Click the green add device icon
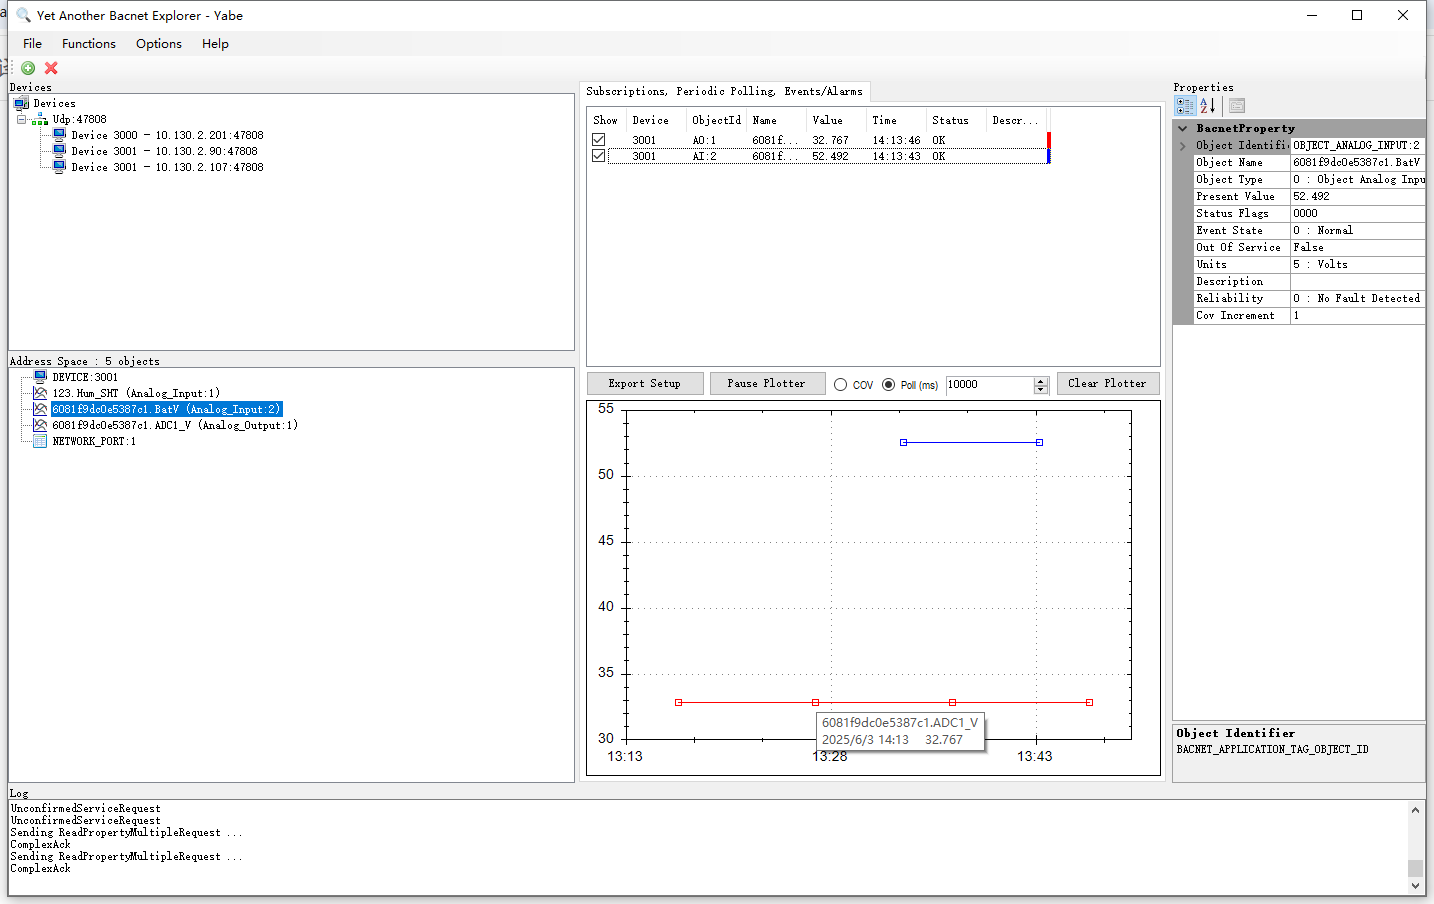This screenshot has height=904, width=1434. [28, 68]
